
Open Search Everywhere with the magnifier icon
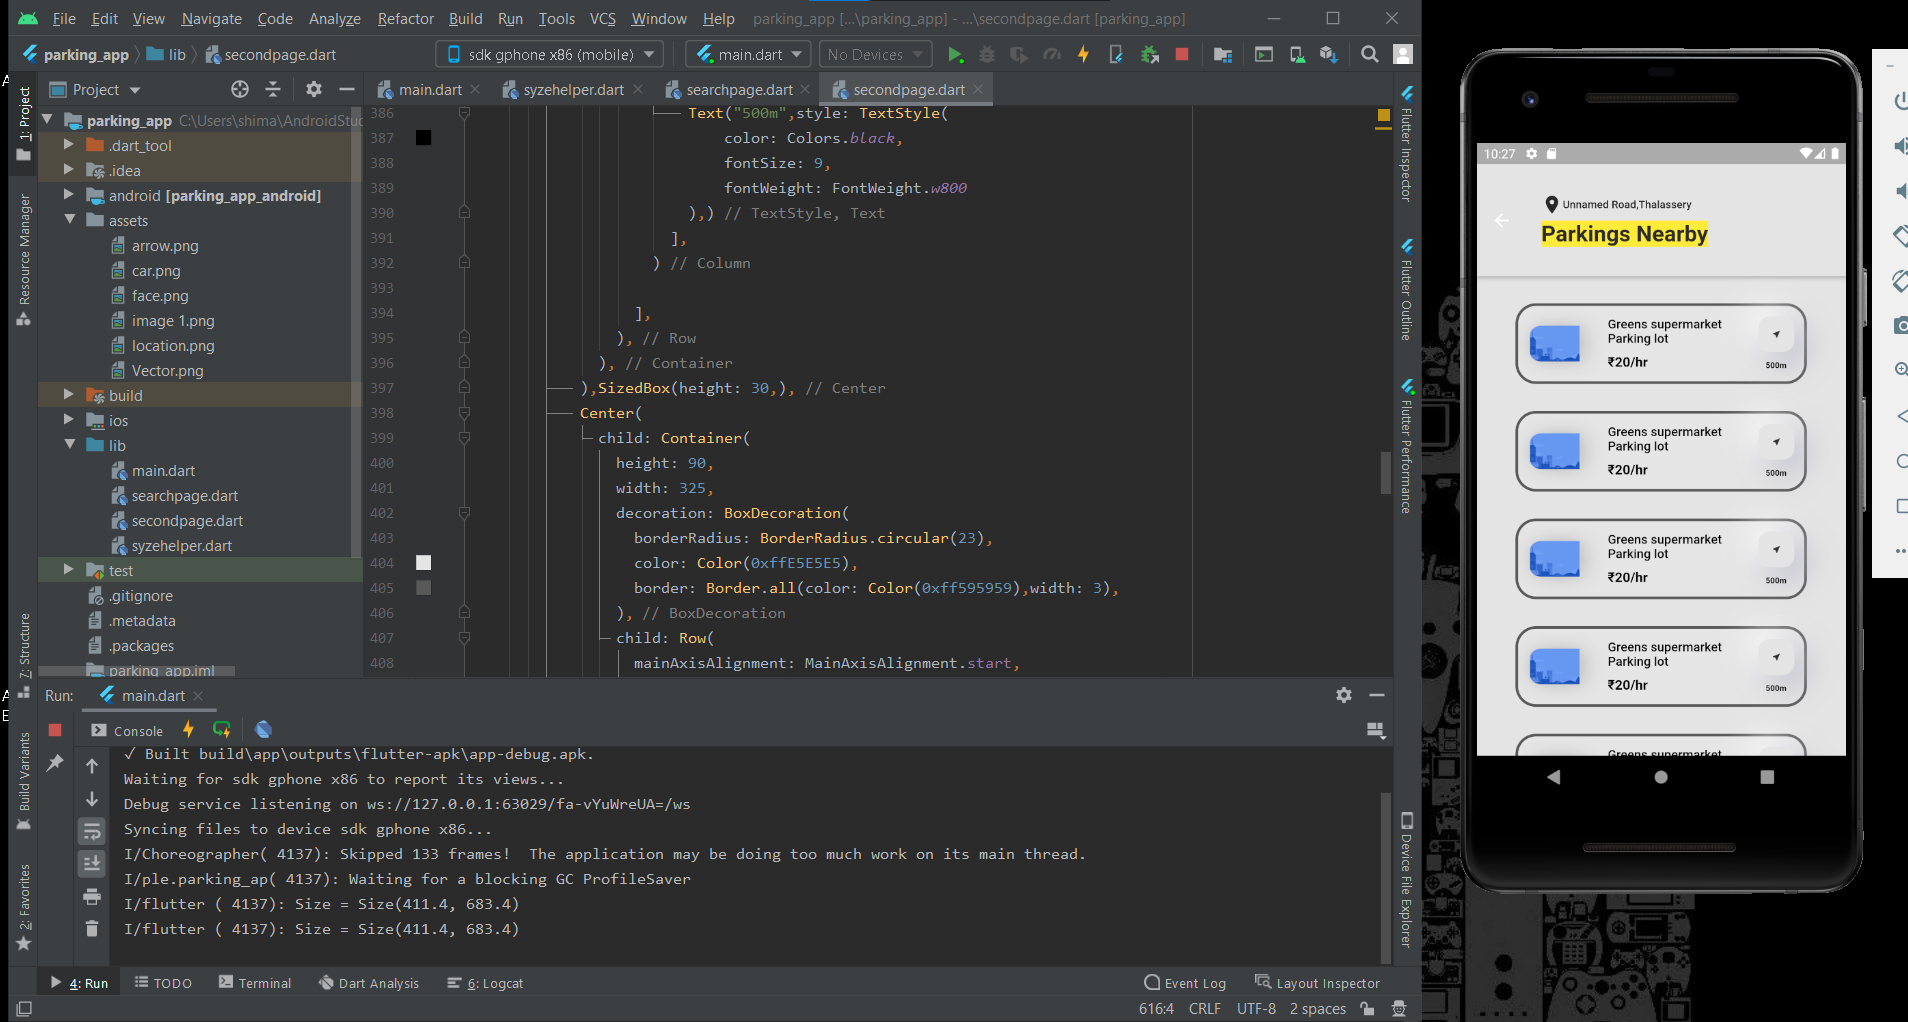click(1370, 54)
